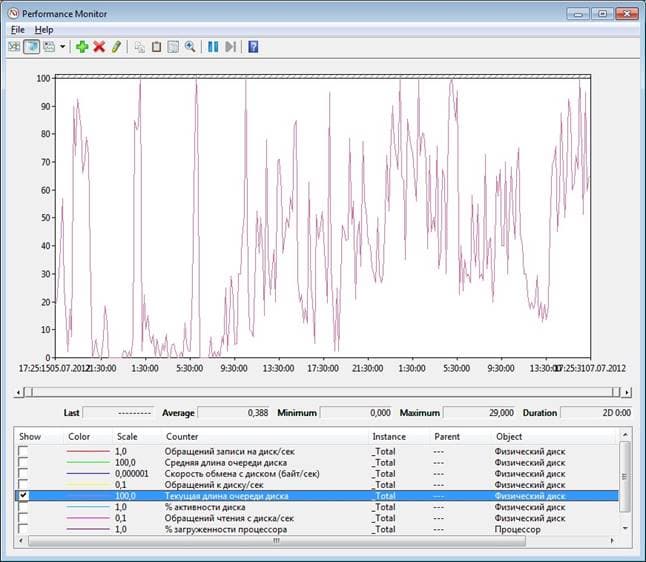Viewport: 646px width, 562px height.
Task: Click red color line of Обращений записи row
Action: 88,452
